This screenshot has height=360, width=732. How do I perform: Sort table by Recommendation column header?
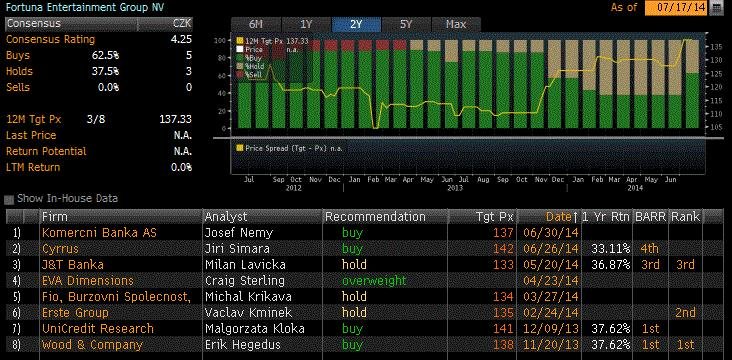(x=385, y=217)
